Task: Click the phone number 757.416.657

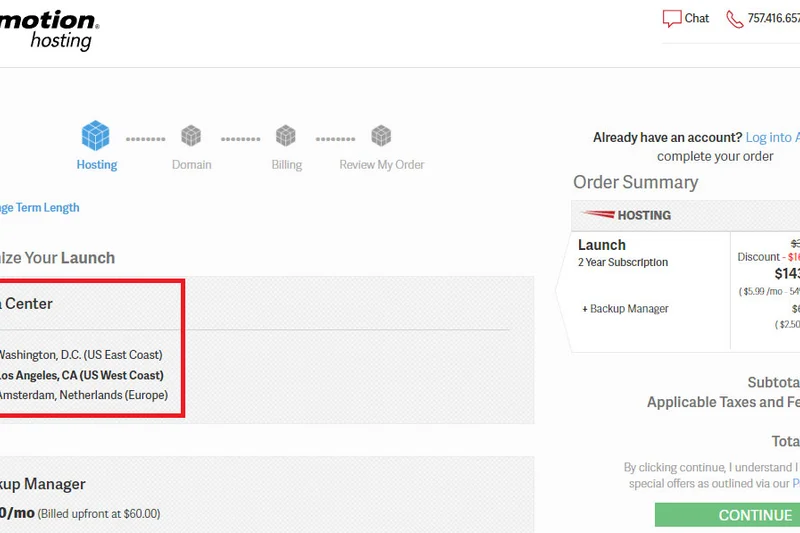Action: pyautogui.click(x=773, y=18)
